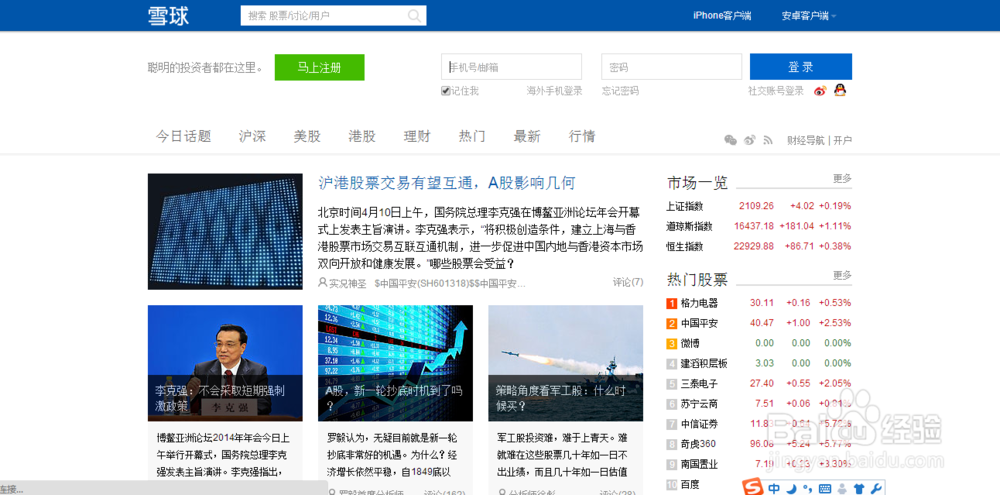This screenshot has height=495, width=1000.
Task: Click the 忘记密码 link
Action: point(621,91)
